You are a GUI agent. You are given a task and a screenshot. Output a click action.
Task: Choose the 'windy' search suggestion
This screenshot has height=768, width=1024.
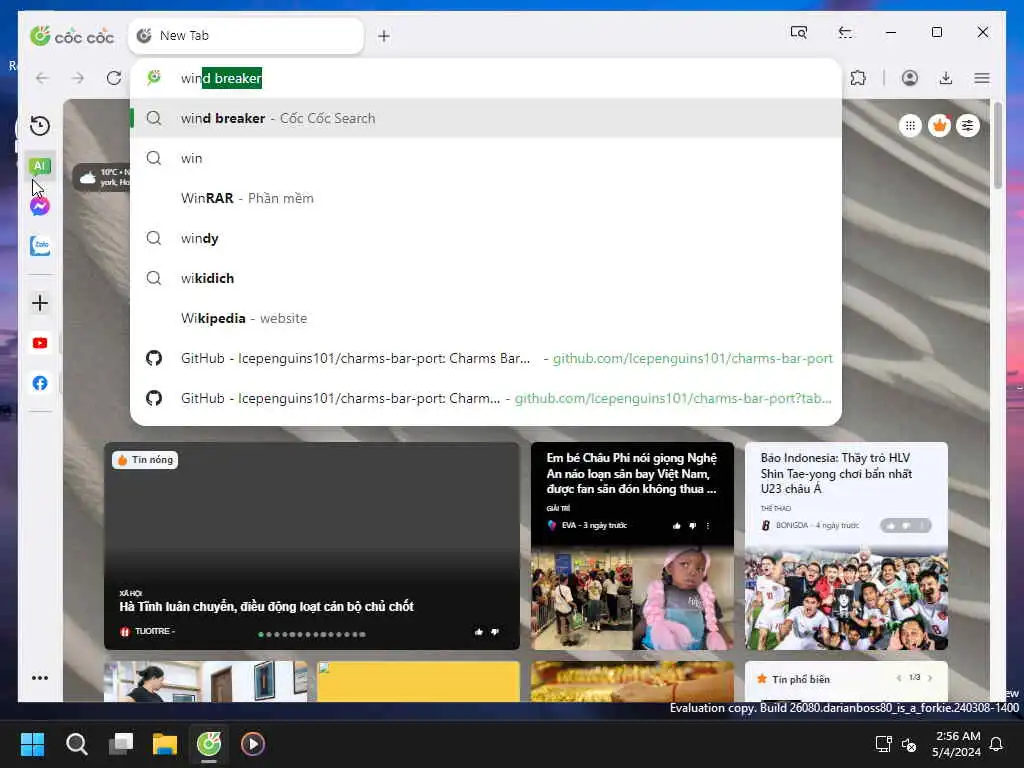[486, 238]
